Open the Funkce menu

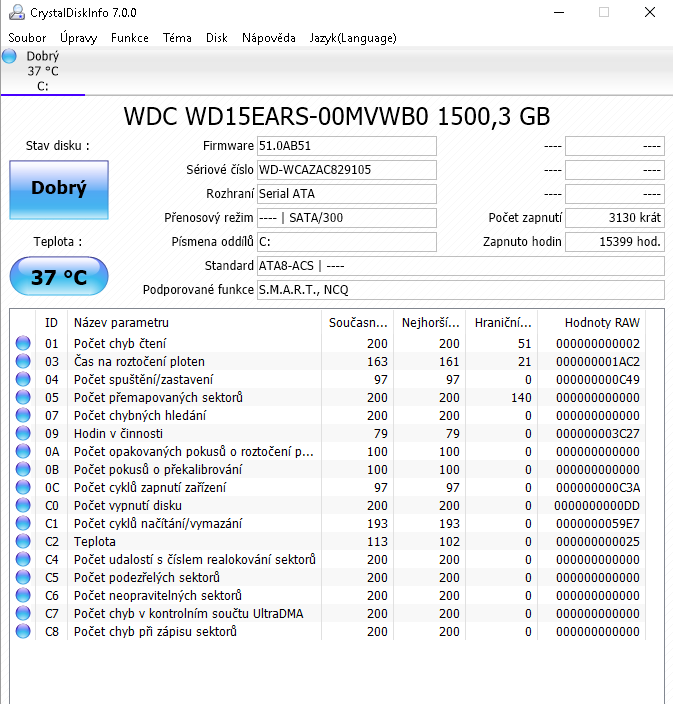[x=130, y=38]
